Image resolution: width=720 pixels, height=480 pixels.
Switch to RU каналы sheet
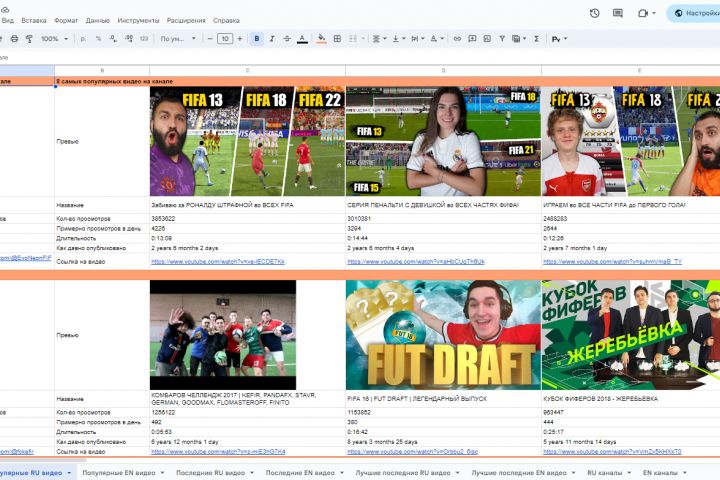point(605,473)
